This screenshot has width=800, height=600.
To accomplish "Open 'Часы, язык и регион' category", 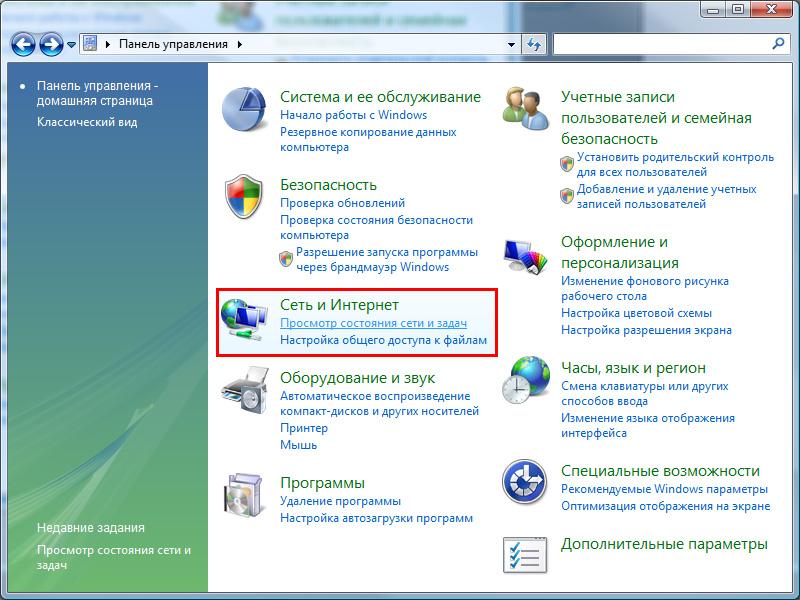I will coord(633,367).
